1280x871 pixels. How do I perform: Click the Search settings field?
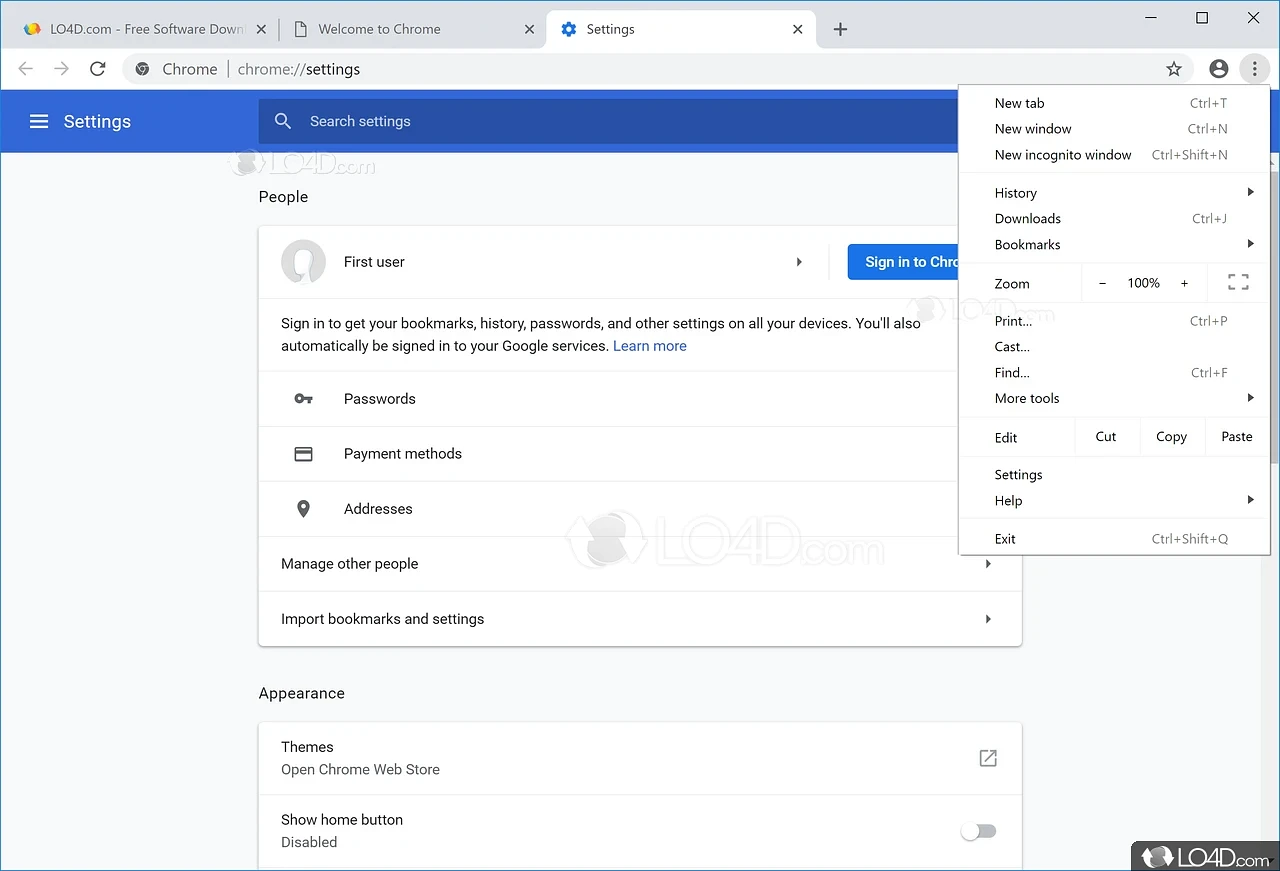(600, 121)
